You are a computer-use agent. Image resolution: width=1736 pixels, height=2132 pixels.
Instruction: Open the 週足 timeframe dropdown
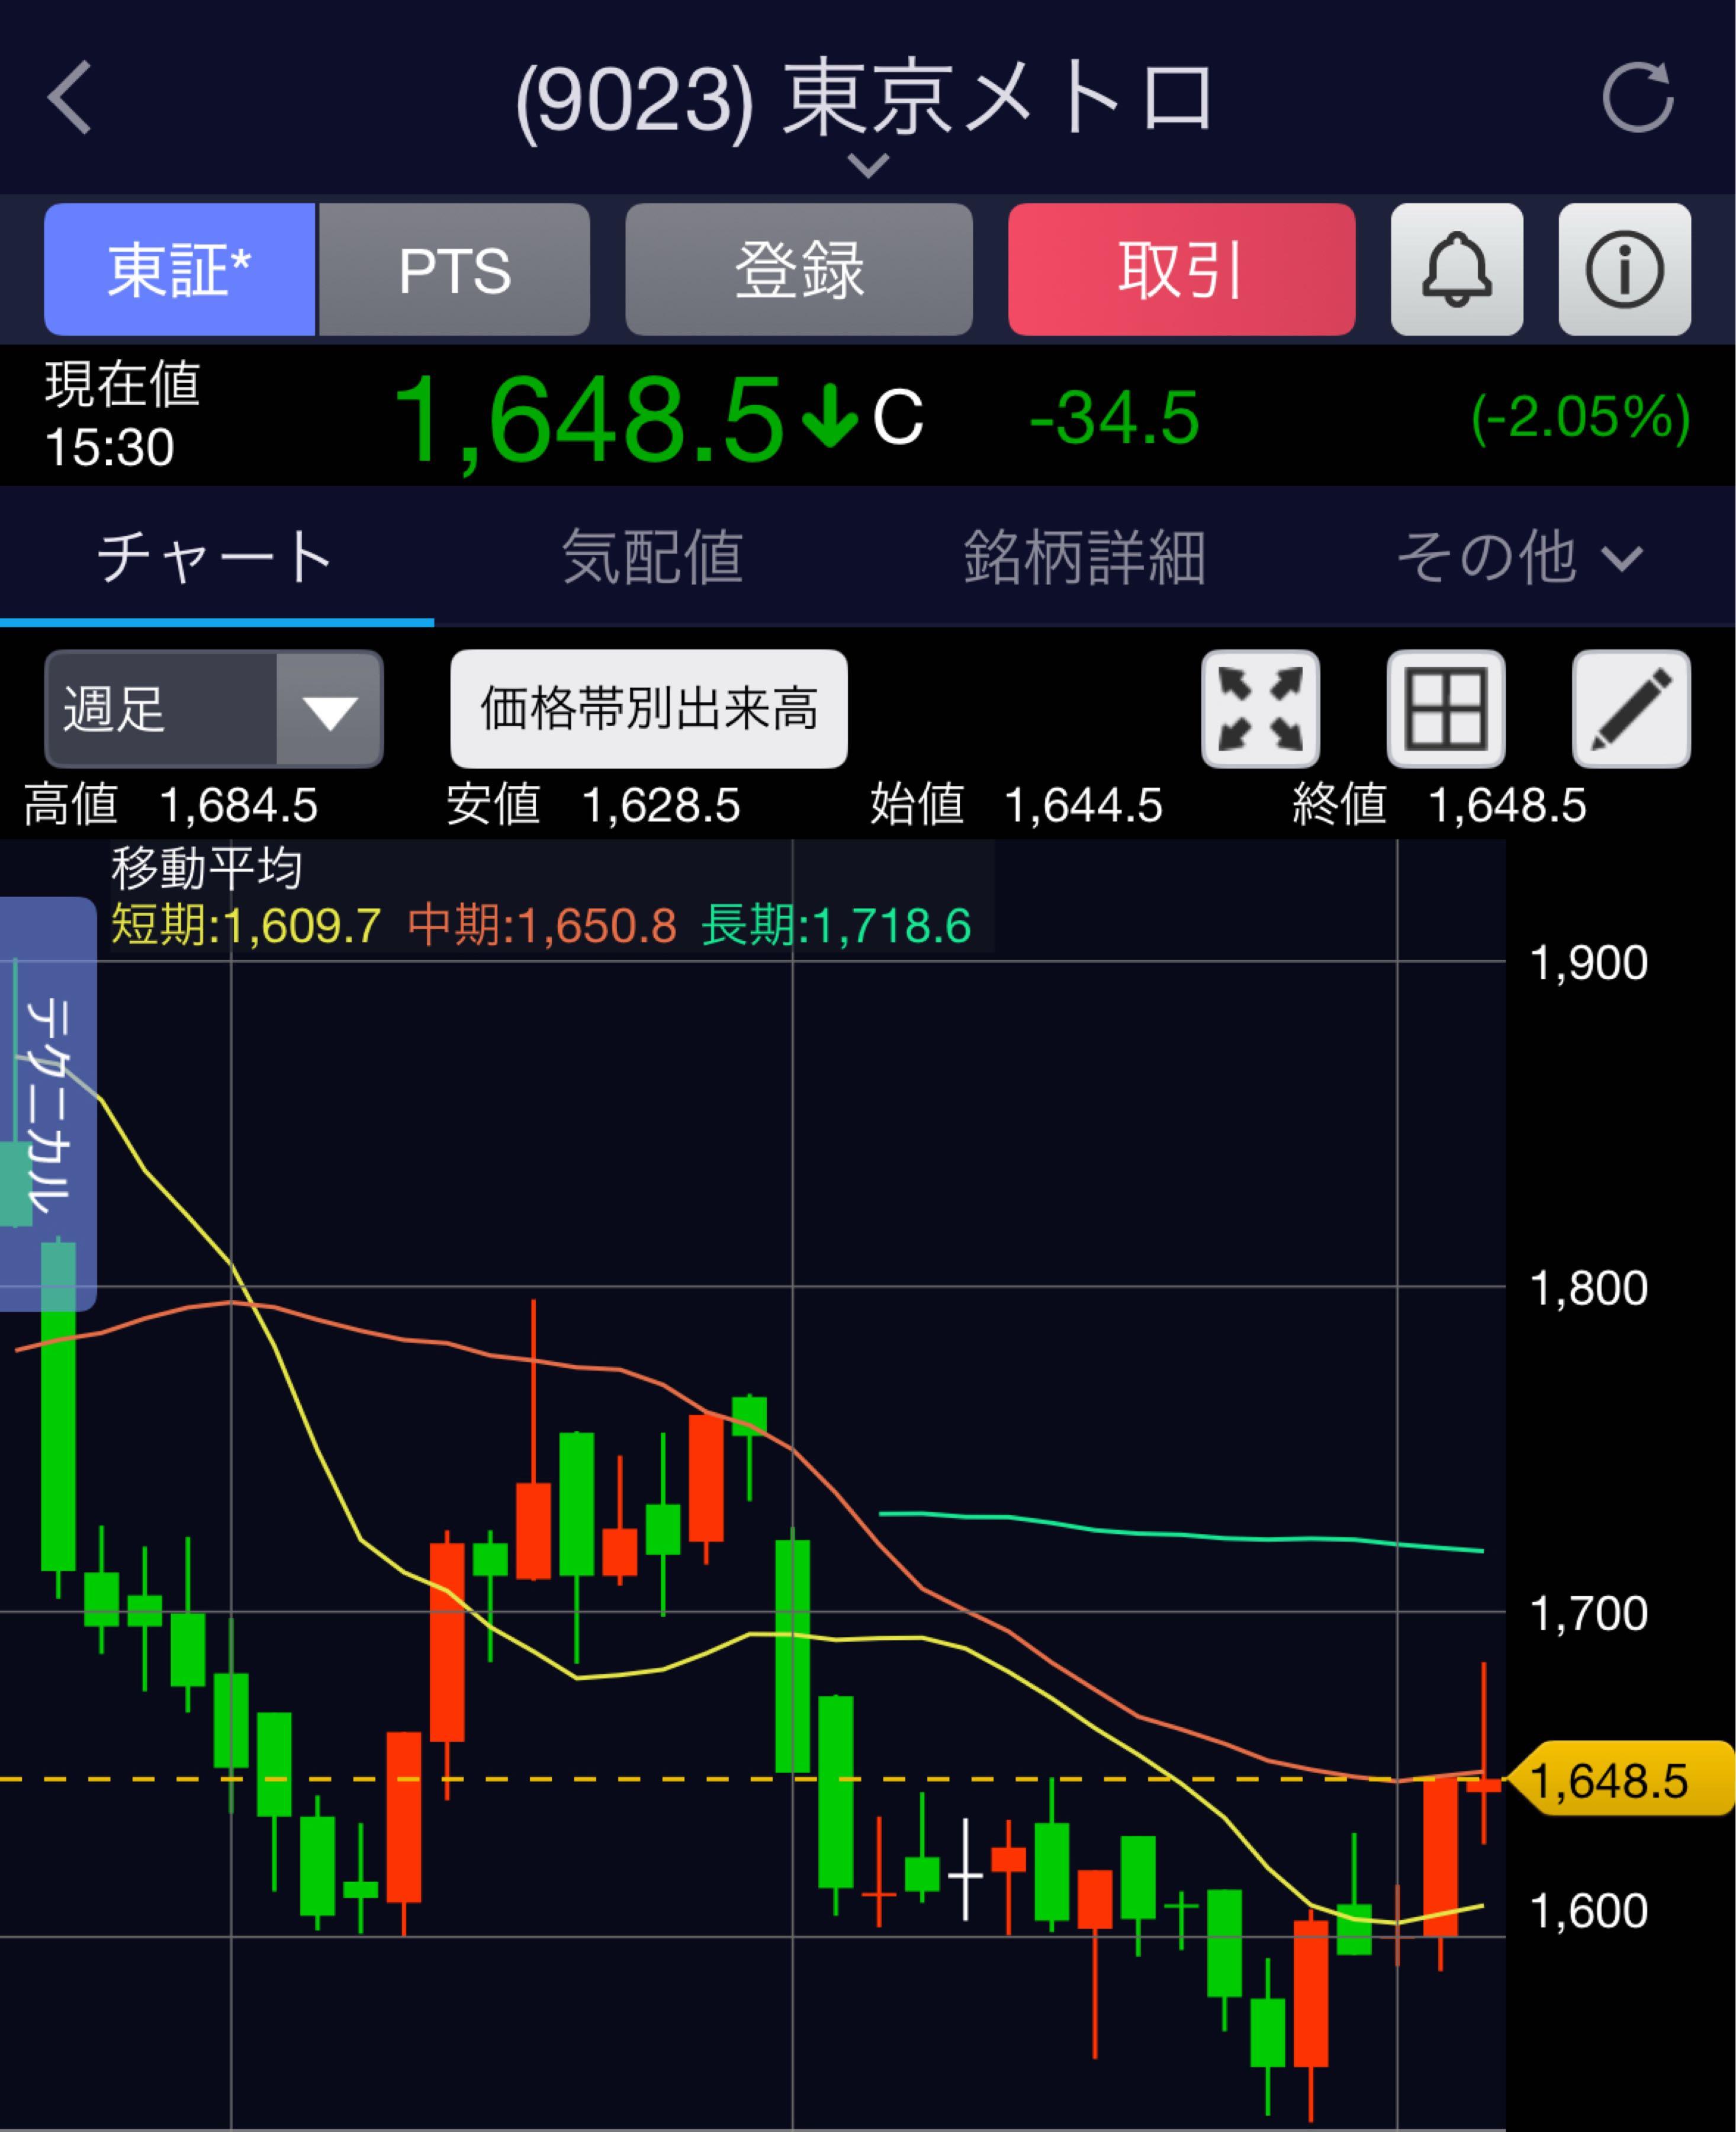[x=213, y=709]
